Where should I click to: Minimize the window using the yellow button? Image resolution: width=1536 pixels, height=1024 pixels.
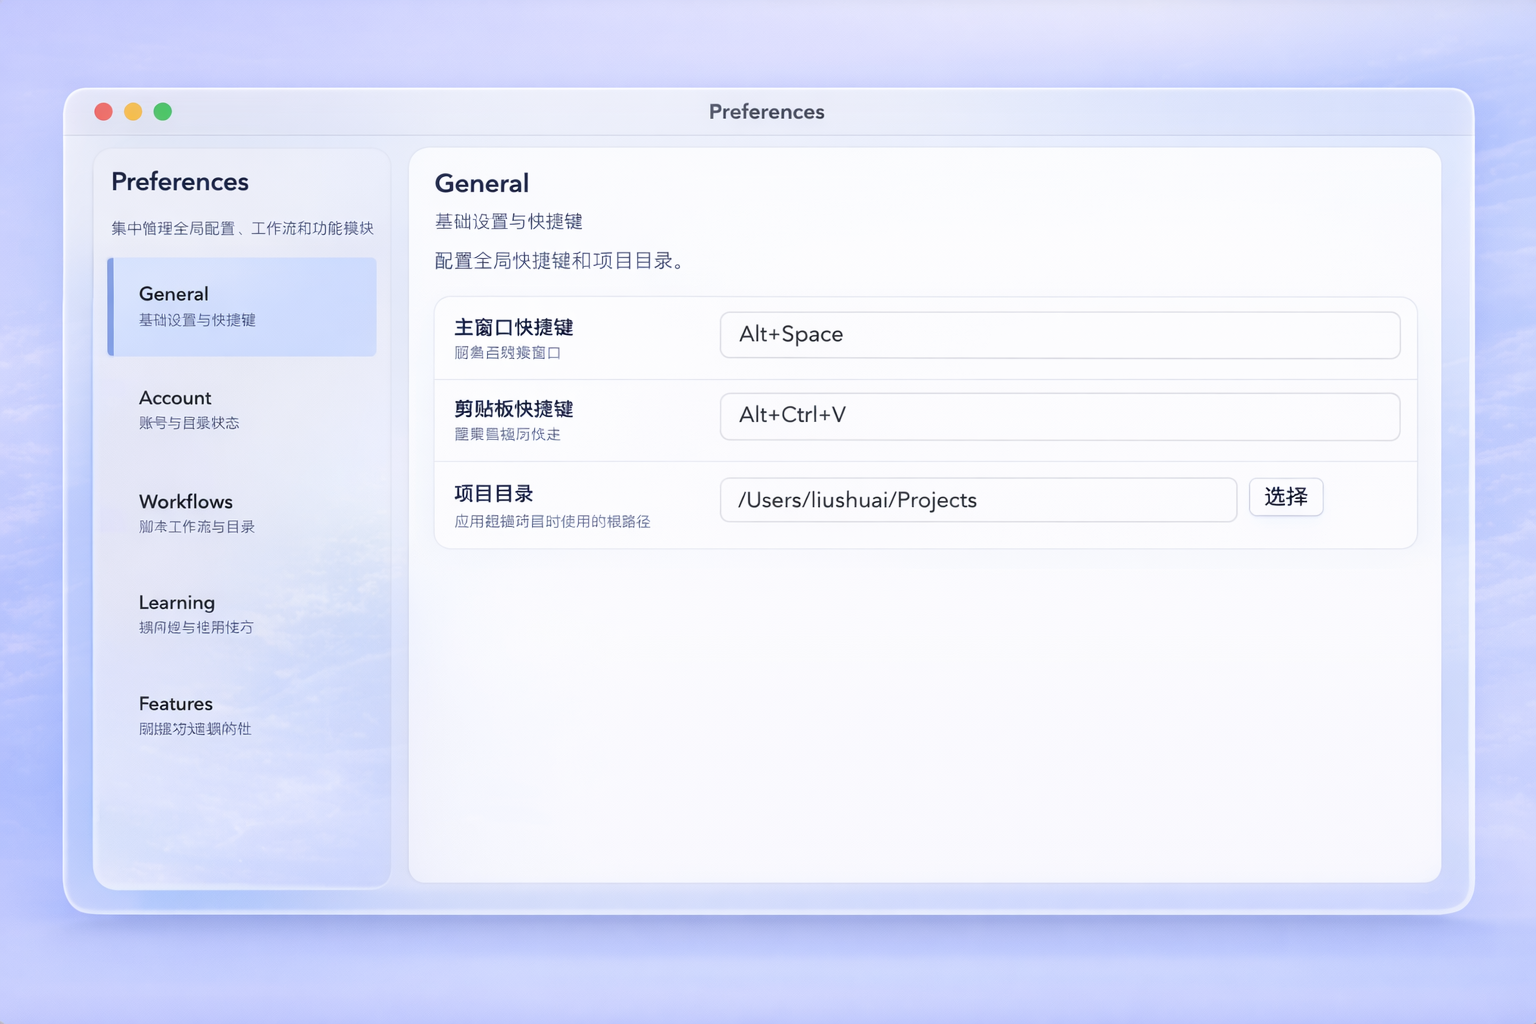tap(133, 112)
